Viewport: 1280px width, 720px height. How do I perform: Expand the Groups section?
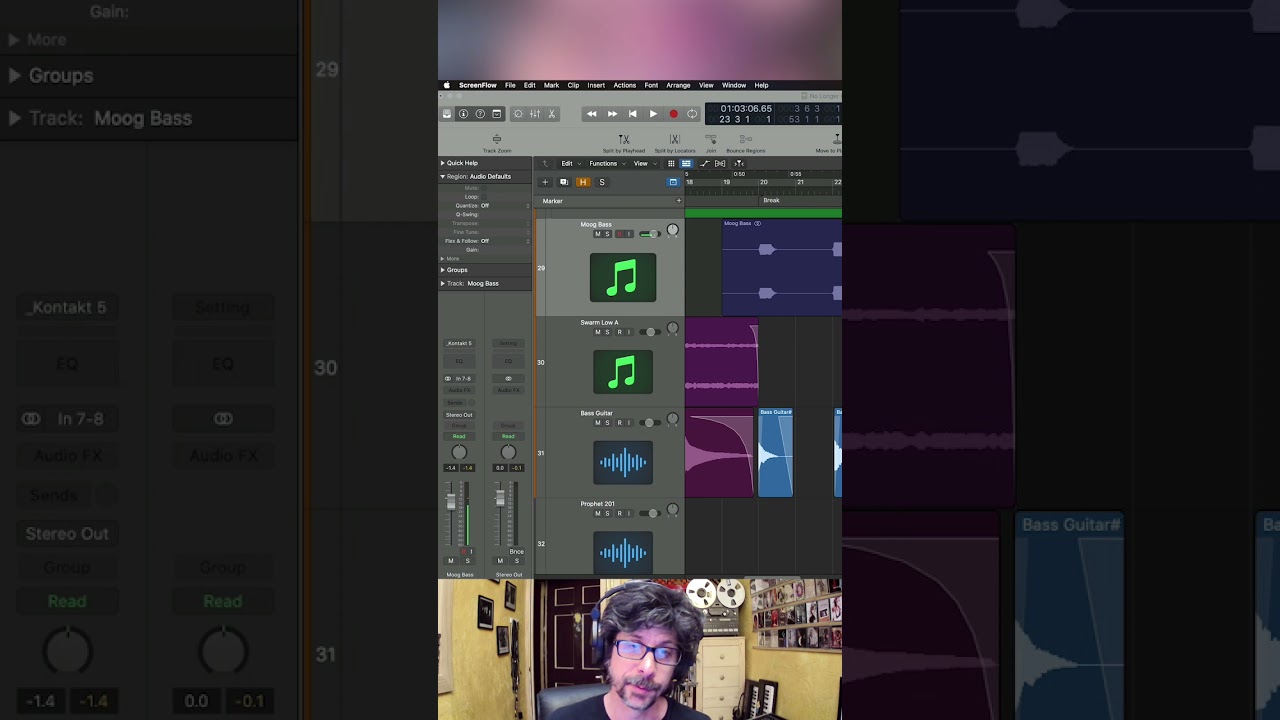tap(443, 270)
